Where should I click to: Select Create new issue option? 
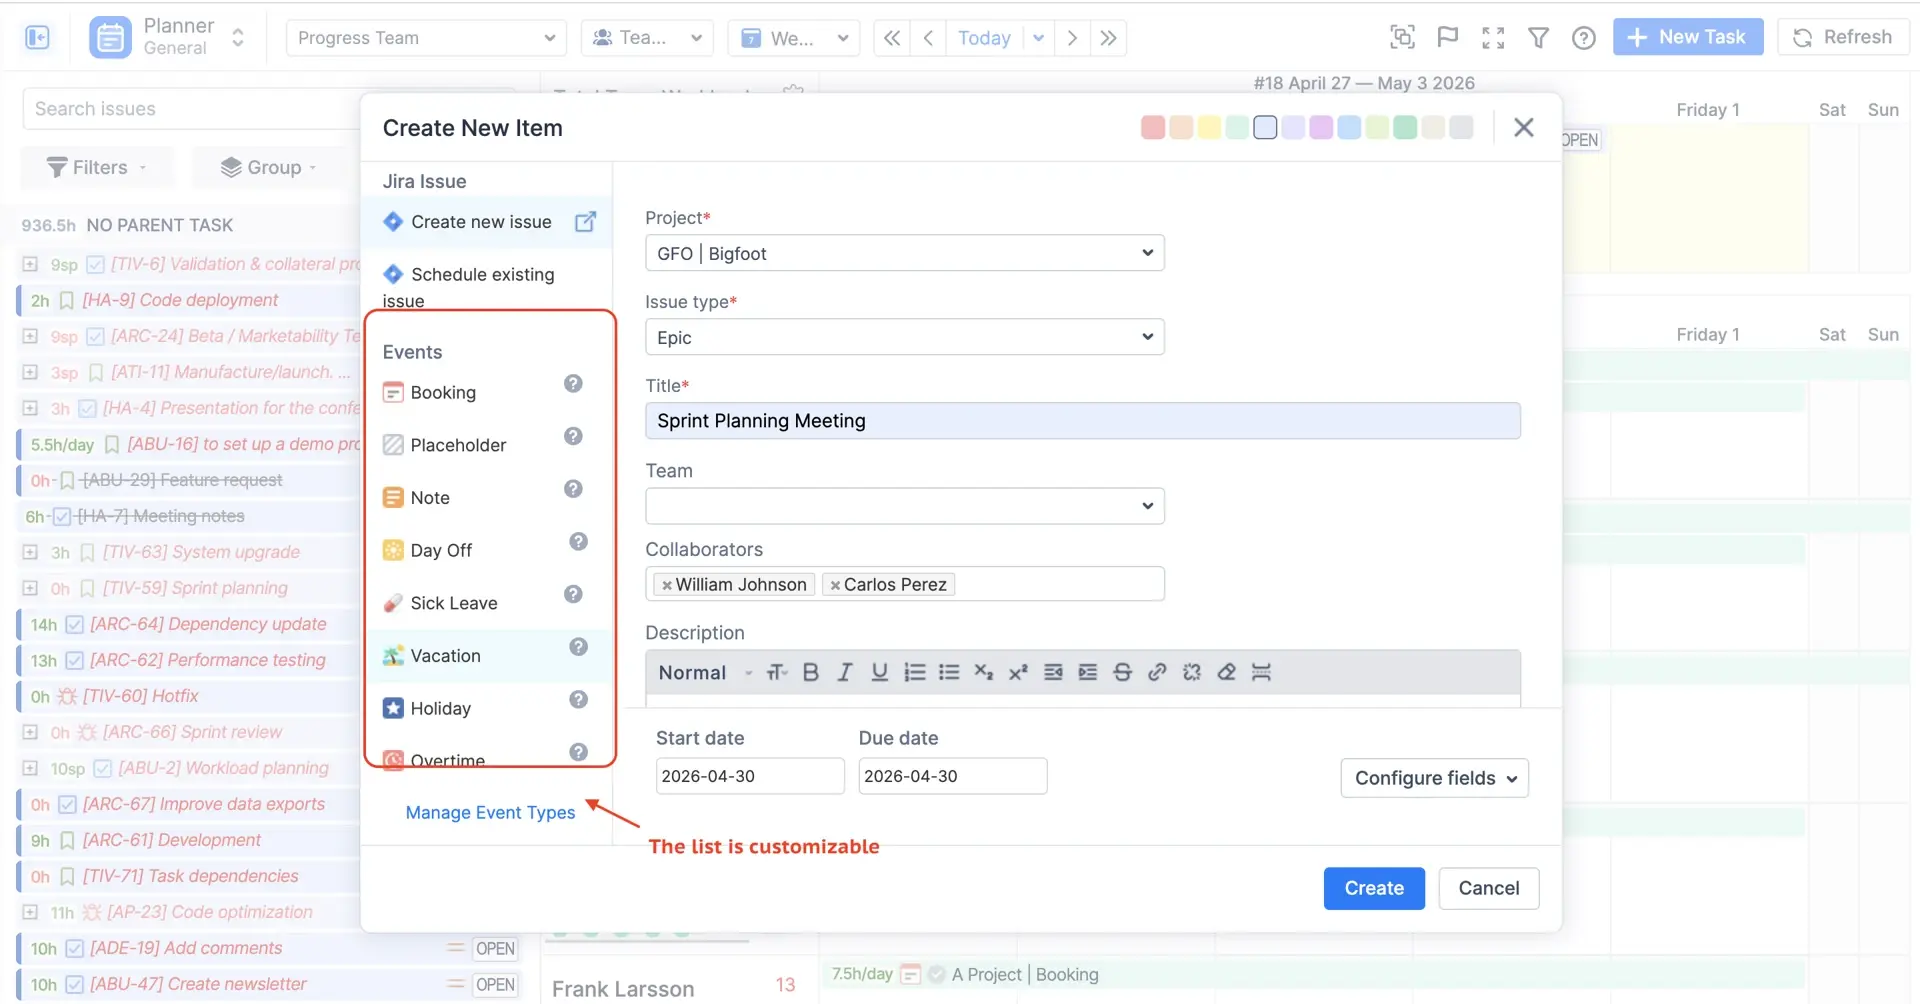(x=481, y=222)
